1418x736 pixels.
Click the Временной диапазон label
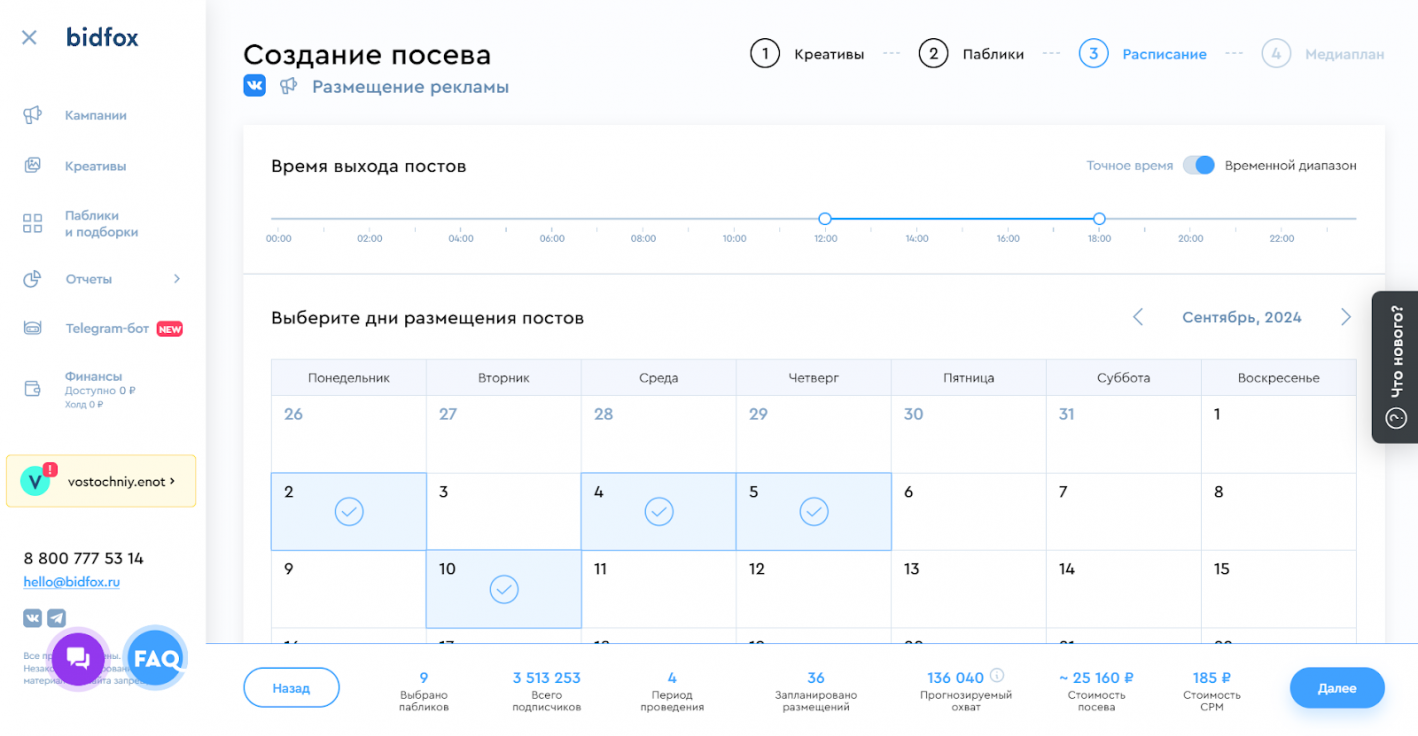tap(1291, 165)
